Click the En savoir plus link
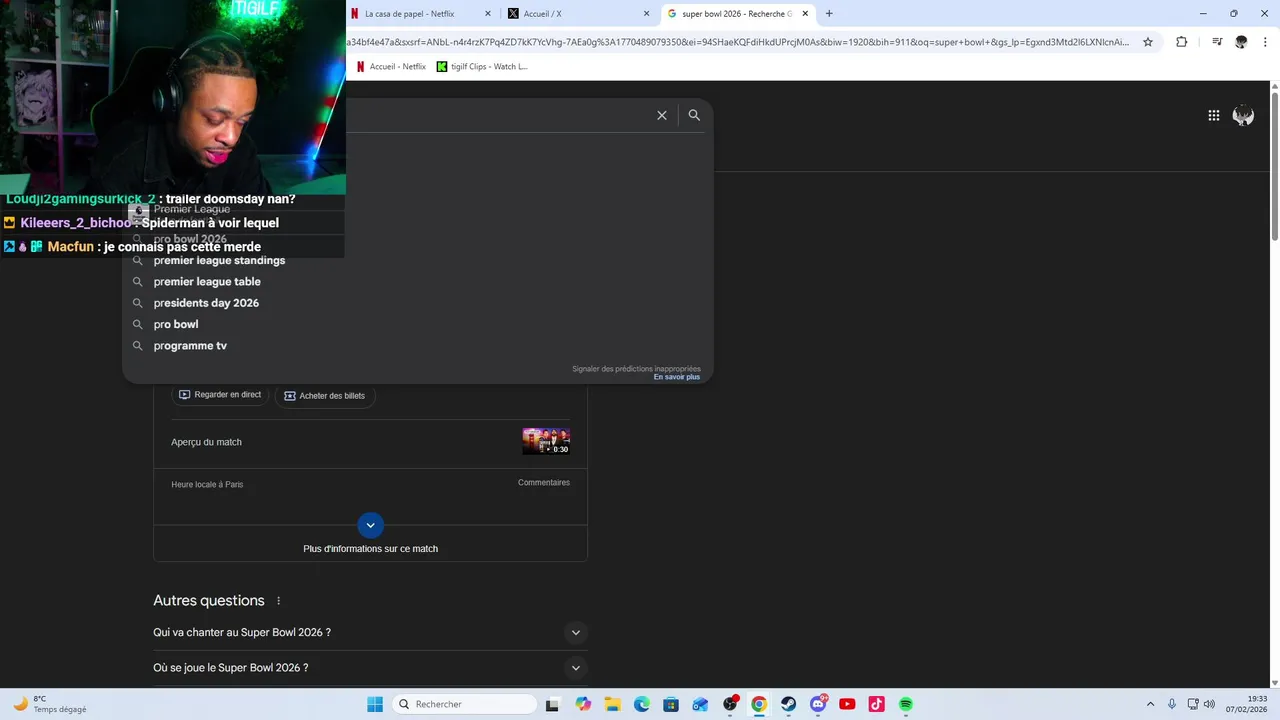 677,377
